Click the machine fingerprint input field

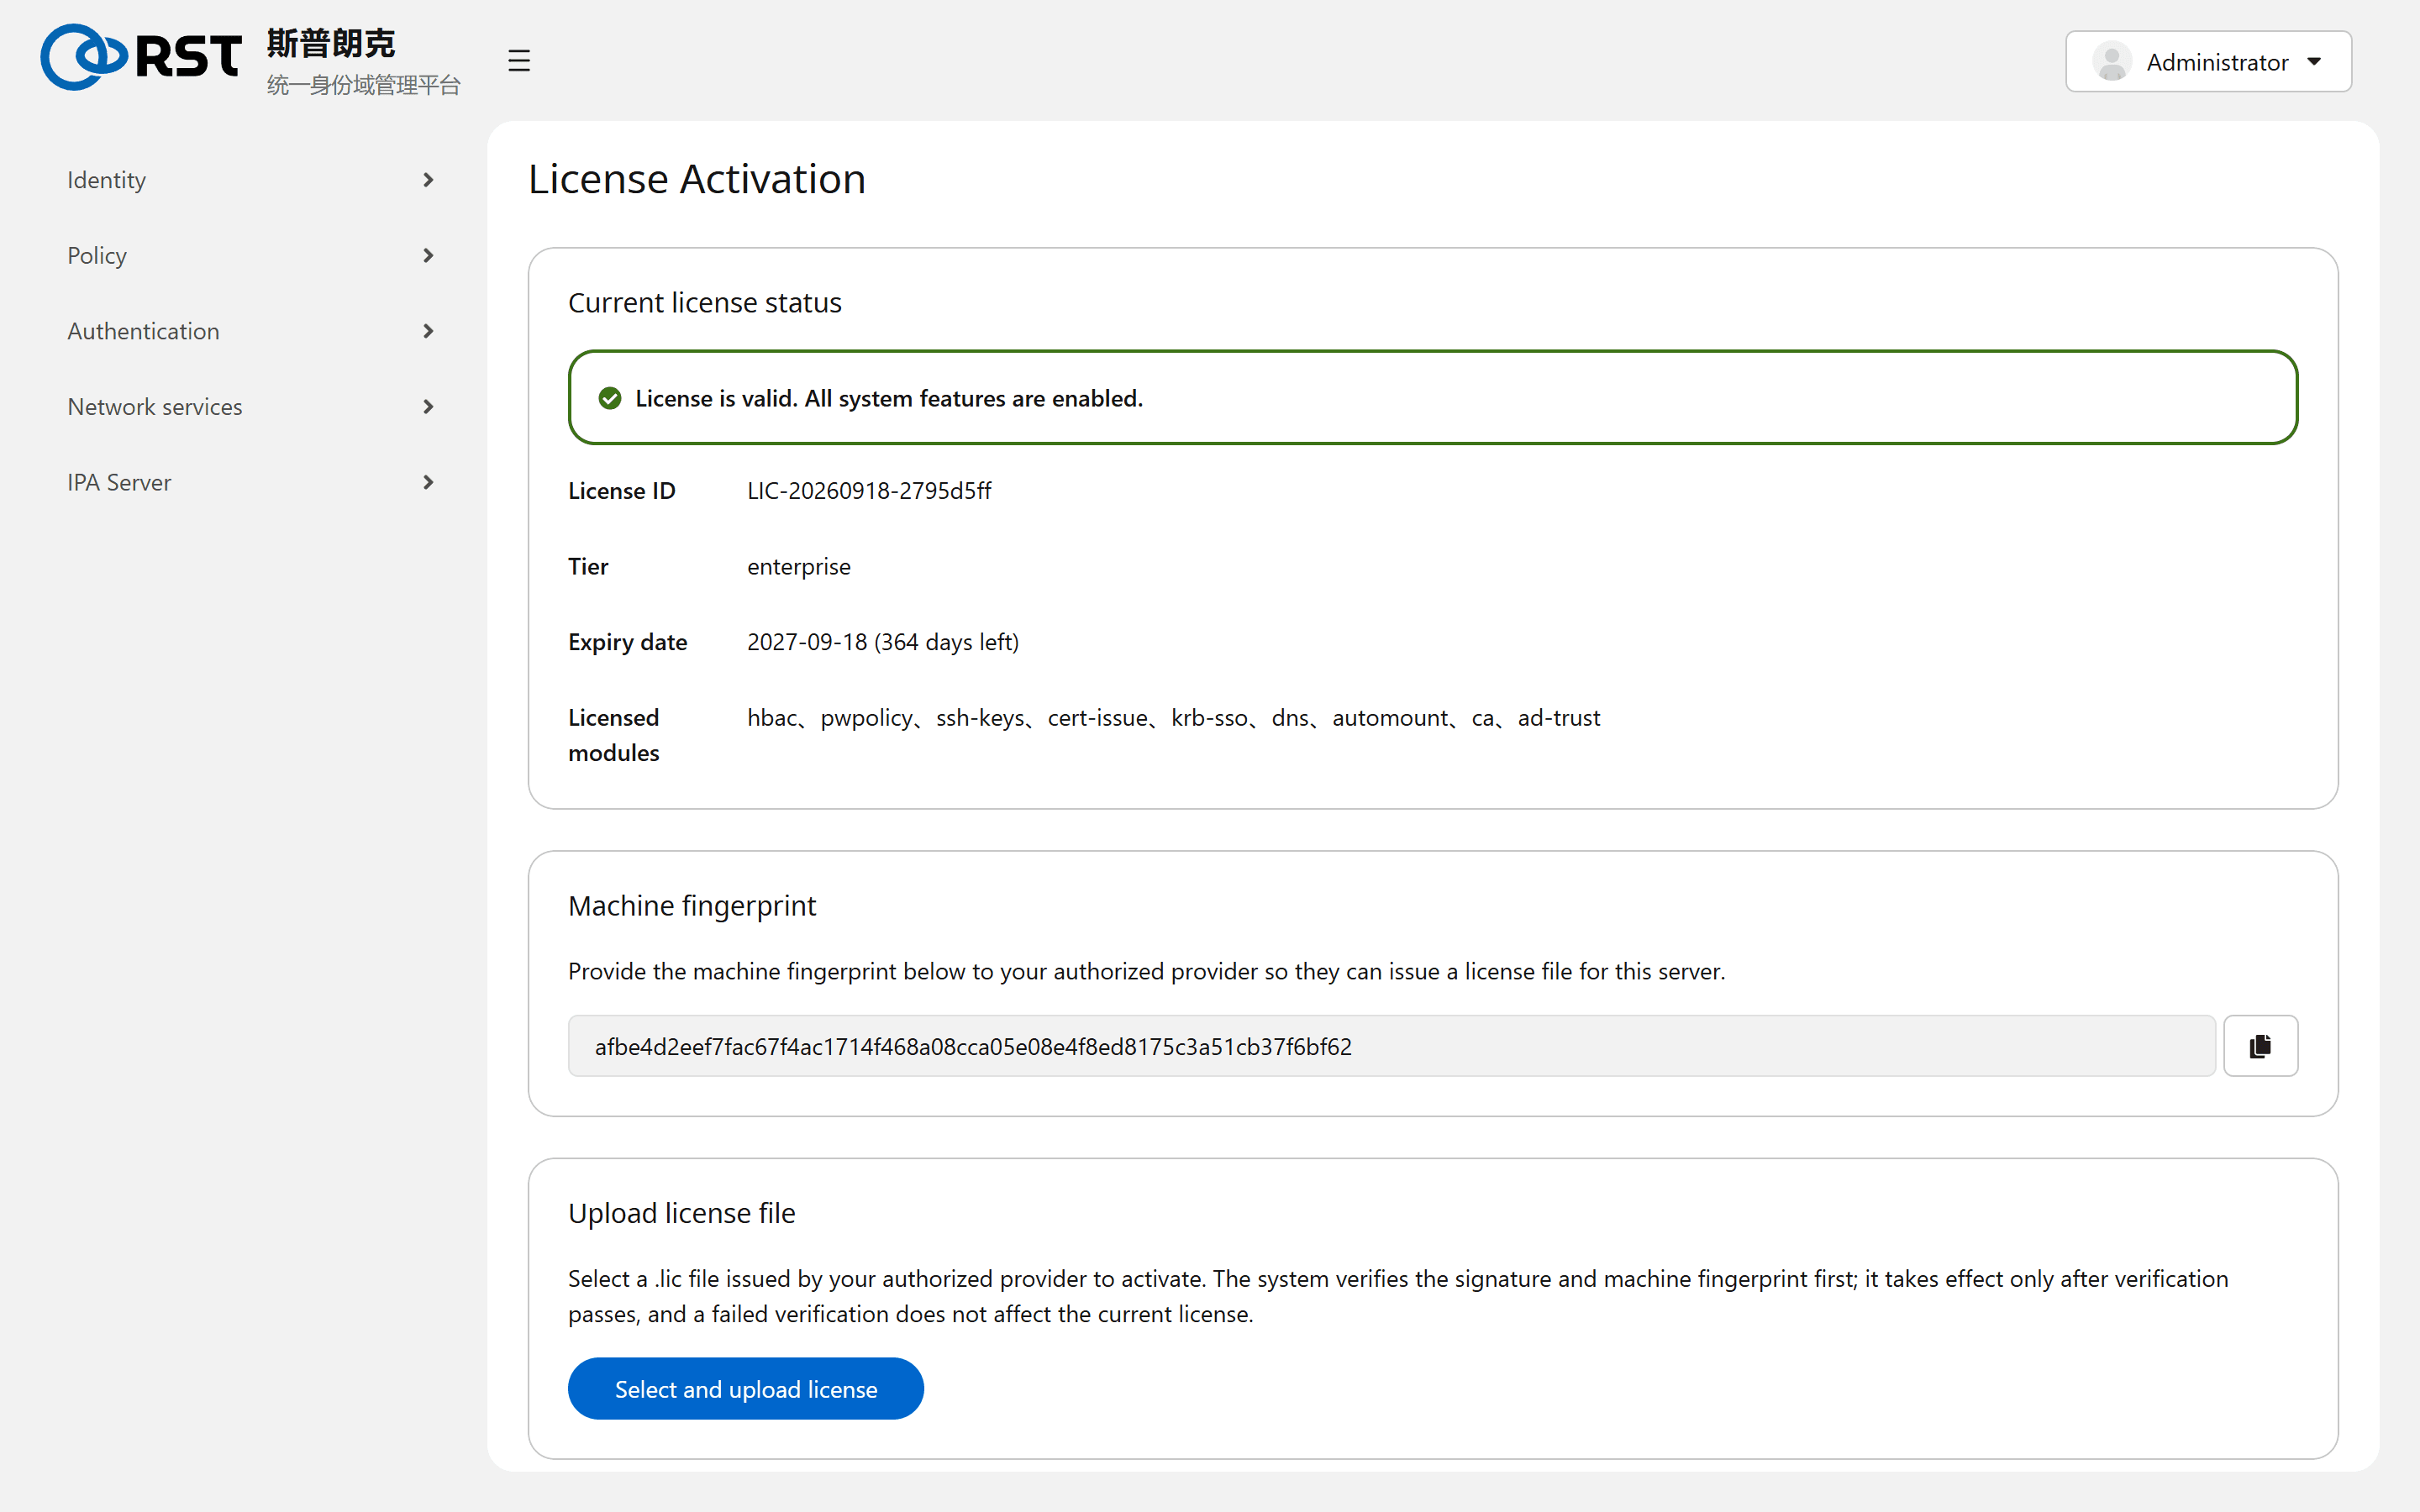click(x=1392, y=1046)
